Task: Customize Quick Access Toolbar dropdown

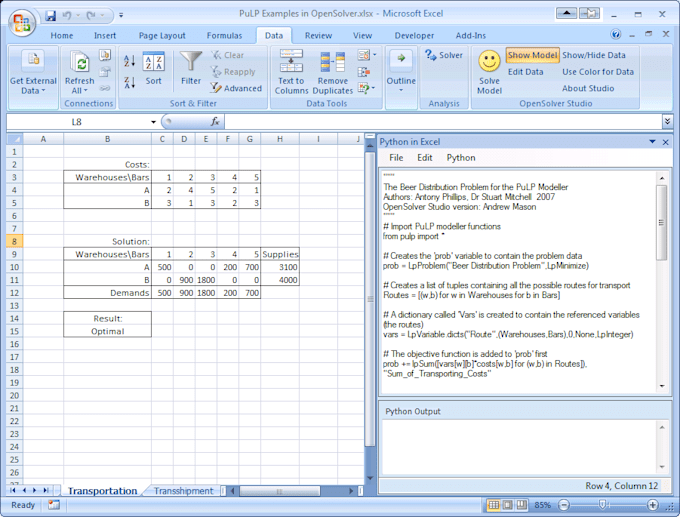Action: [121, 16]
